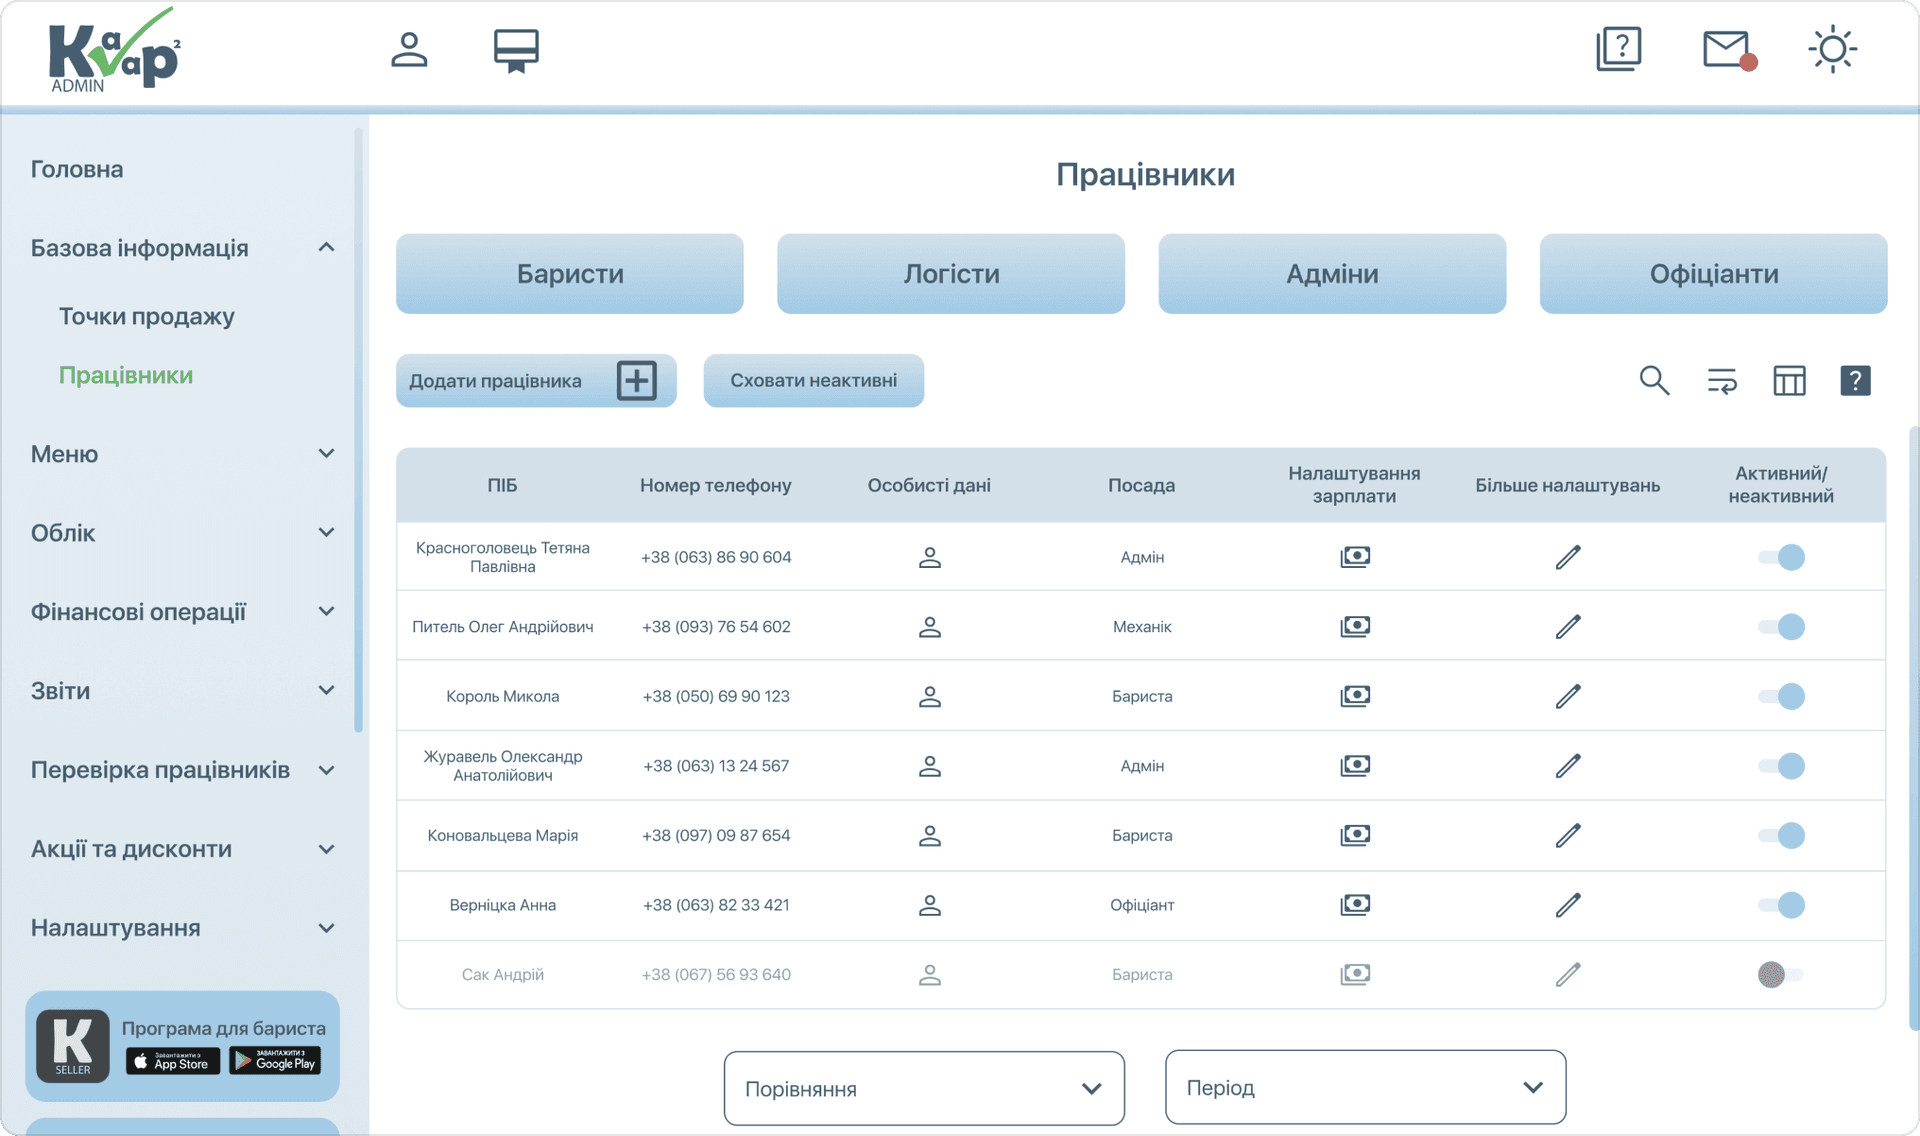The height and width of the screenshot is (1136, 1920).
Task: Edit more settings pencil for Сак Андрій
Action: pyautogui.click(x=1568, y=974)
